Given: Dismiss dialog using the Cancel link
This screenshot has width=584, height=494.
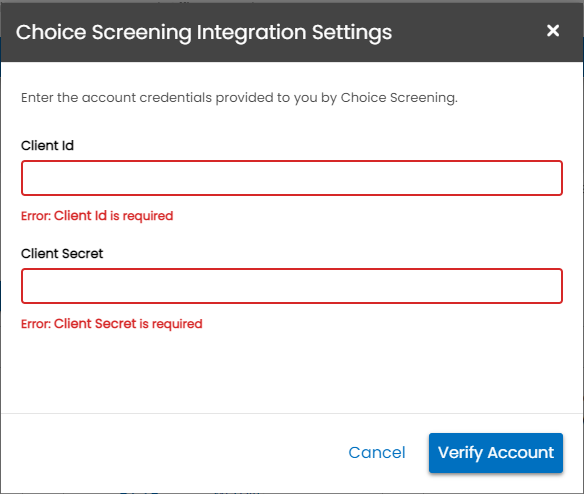Looking at the screenshot, I should point(377,453).
